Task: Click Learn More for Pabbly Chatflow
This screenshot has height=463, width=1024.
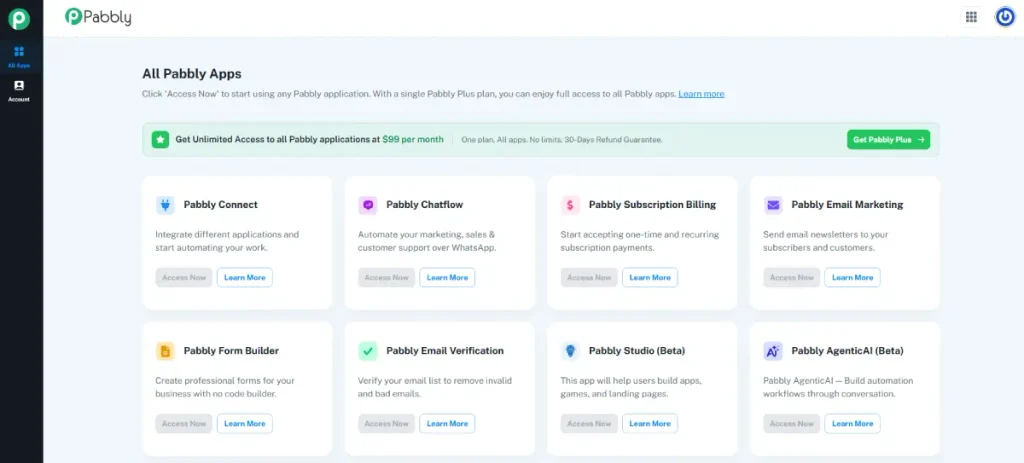Action: [x=447, y=278]
